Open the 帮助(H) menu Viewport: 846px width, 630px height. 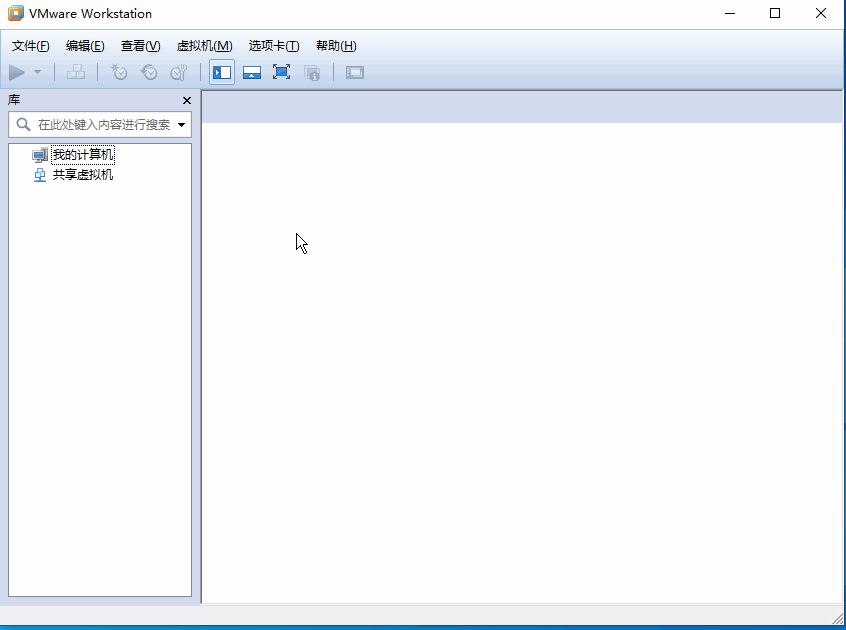click(336, 46)
